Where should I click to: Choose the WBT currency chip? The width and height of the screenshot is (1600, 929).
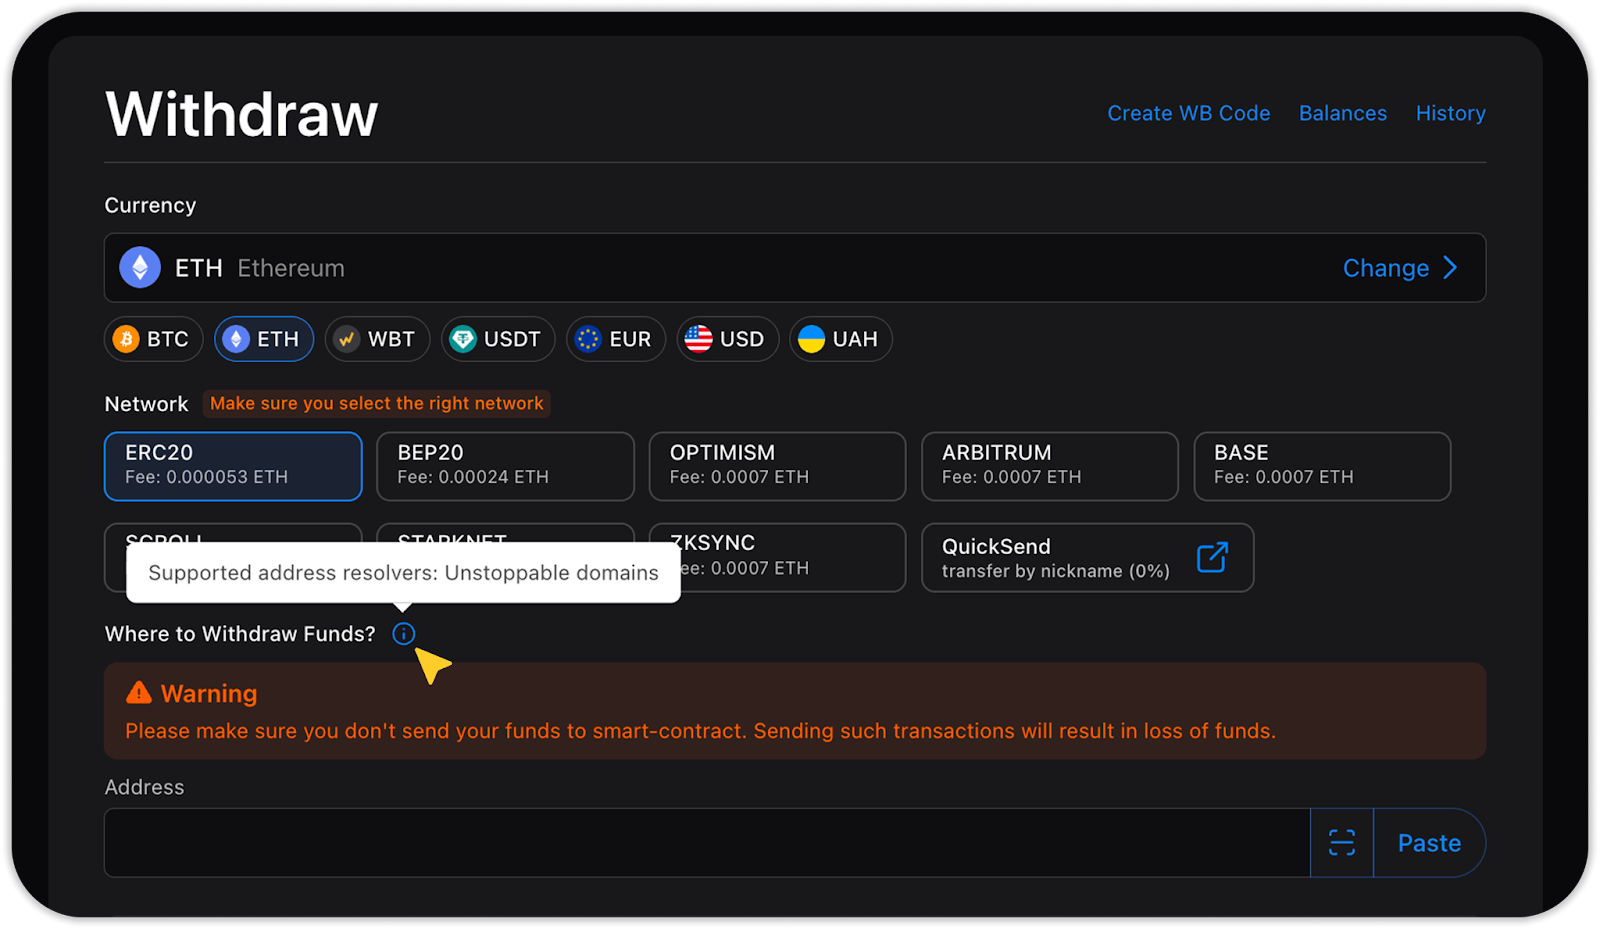tap(377, 339)
